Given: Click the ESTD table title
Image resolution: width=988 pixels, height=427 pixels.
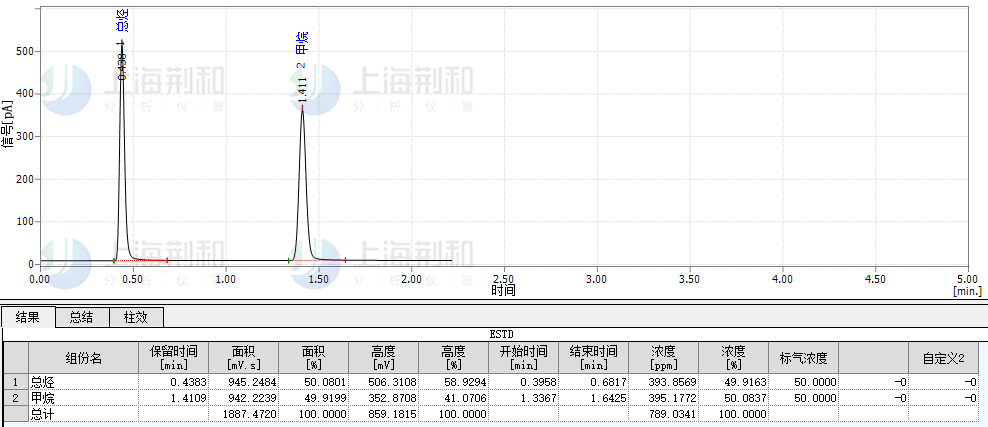Looking at the screenshot, I should tap(502, 334).
